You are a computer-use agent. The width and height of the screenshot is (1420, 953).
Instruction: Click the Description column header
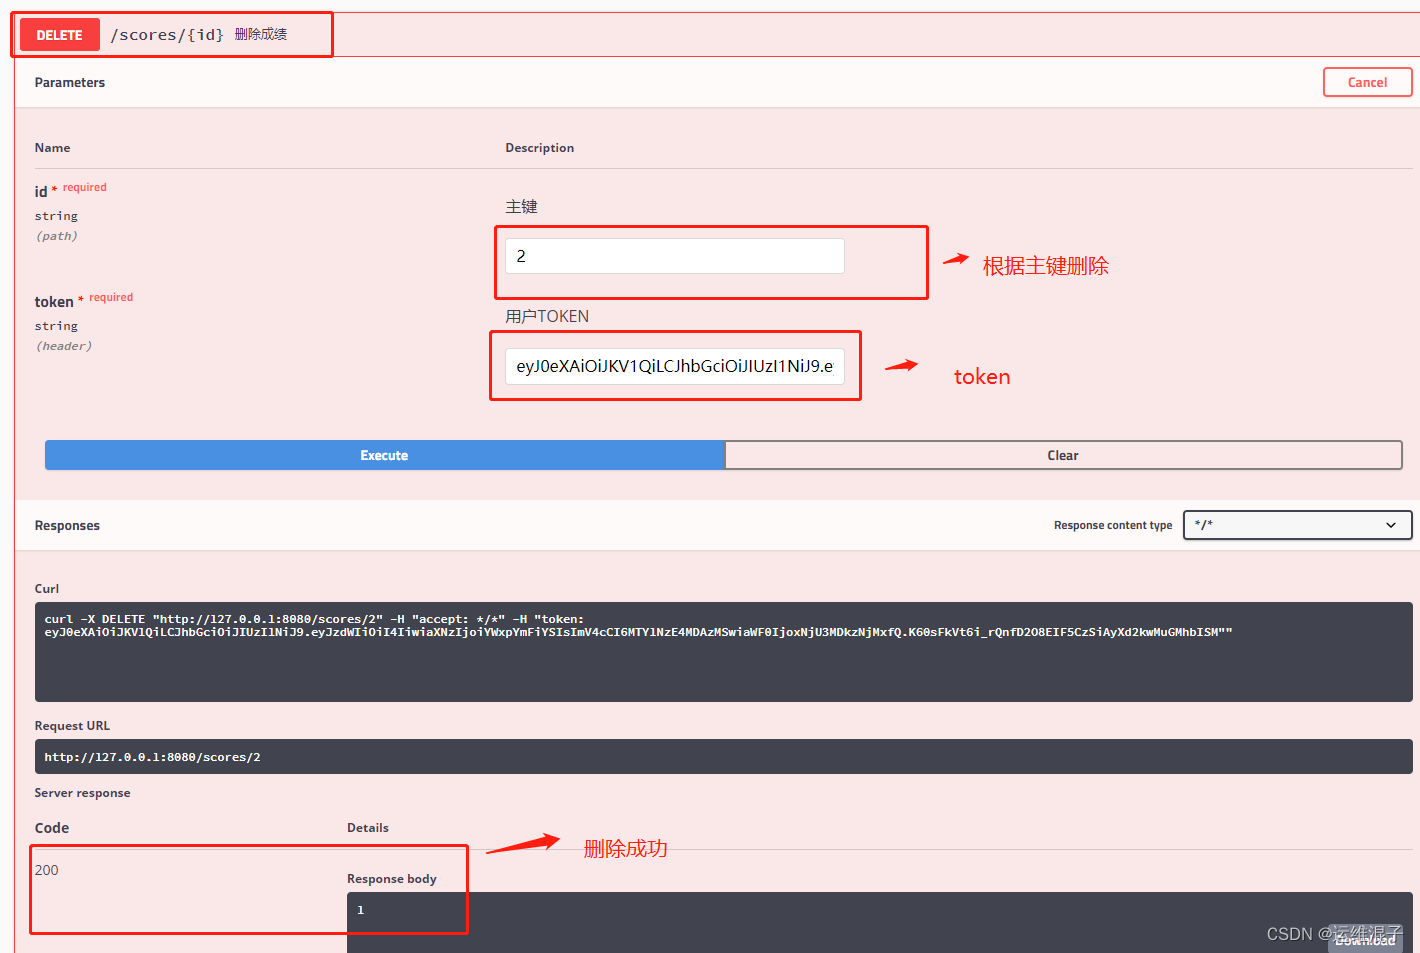(540, 148)
